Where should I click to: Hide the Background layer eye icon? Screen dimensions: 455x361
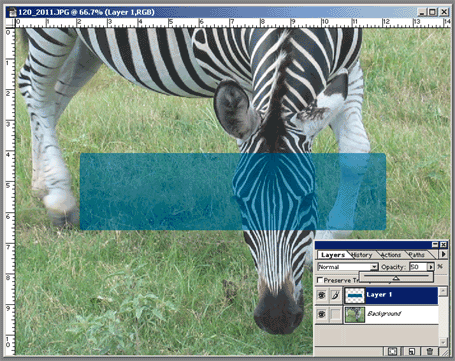(x=322, y=314)
